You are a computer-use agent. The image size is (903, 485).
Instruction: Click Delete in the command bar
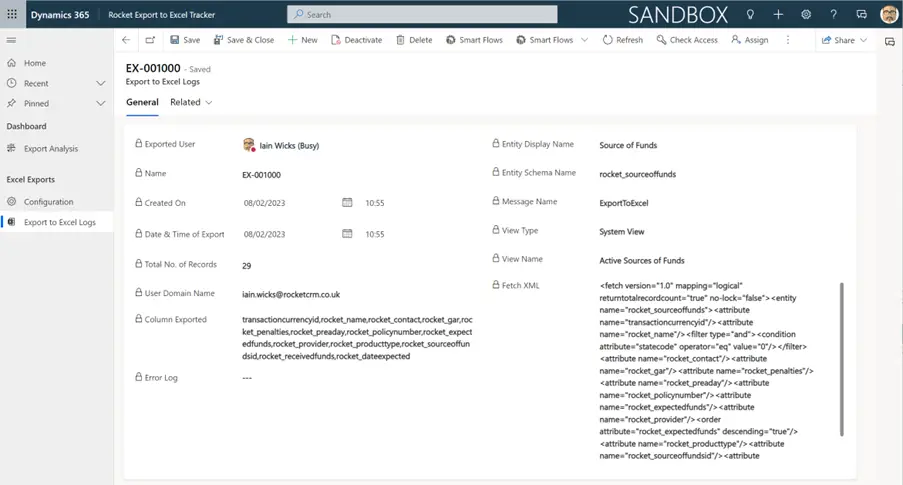pos(414,40)
